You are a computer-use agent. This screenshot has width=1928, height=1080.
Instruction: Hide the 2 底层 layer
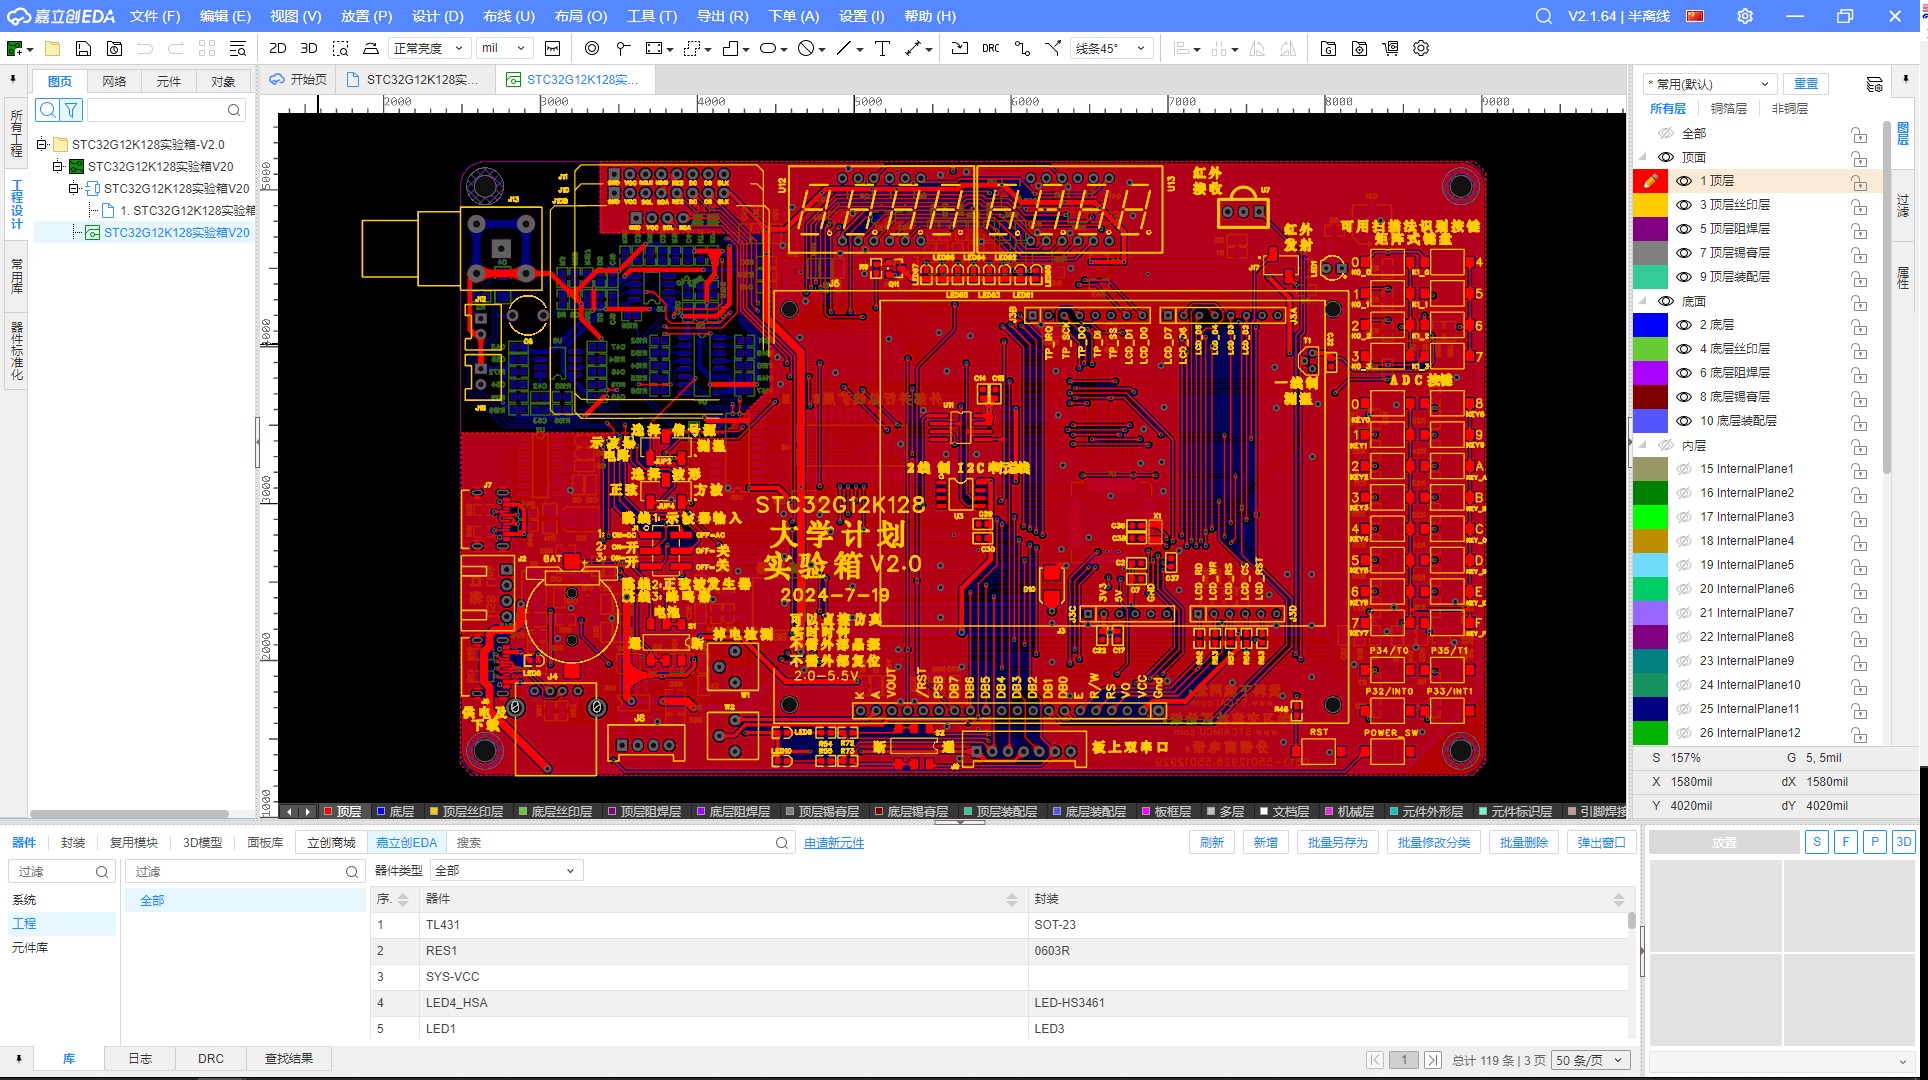(x=1684, y=325)
